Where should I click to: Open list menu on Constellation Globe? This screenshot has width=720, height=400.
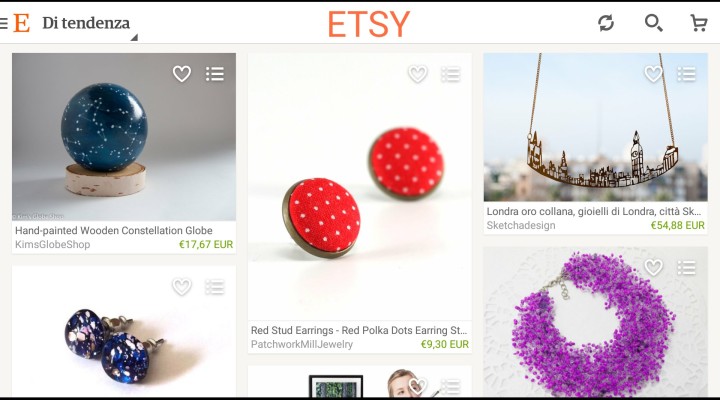pos(215,74)
